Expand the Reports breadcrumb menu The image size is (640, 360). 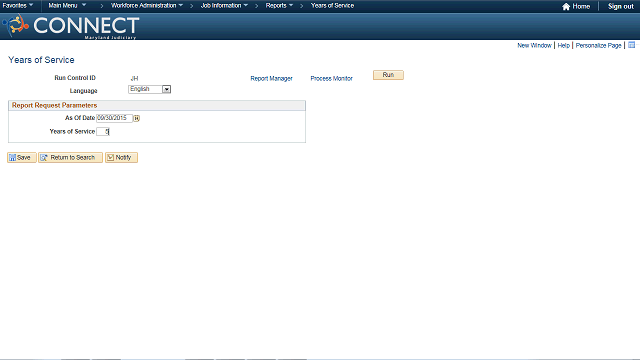click(279, 6)
